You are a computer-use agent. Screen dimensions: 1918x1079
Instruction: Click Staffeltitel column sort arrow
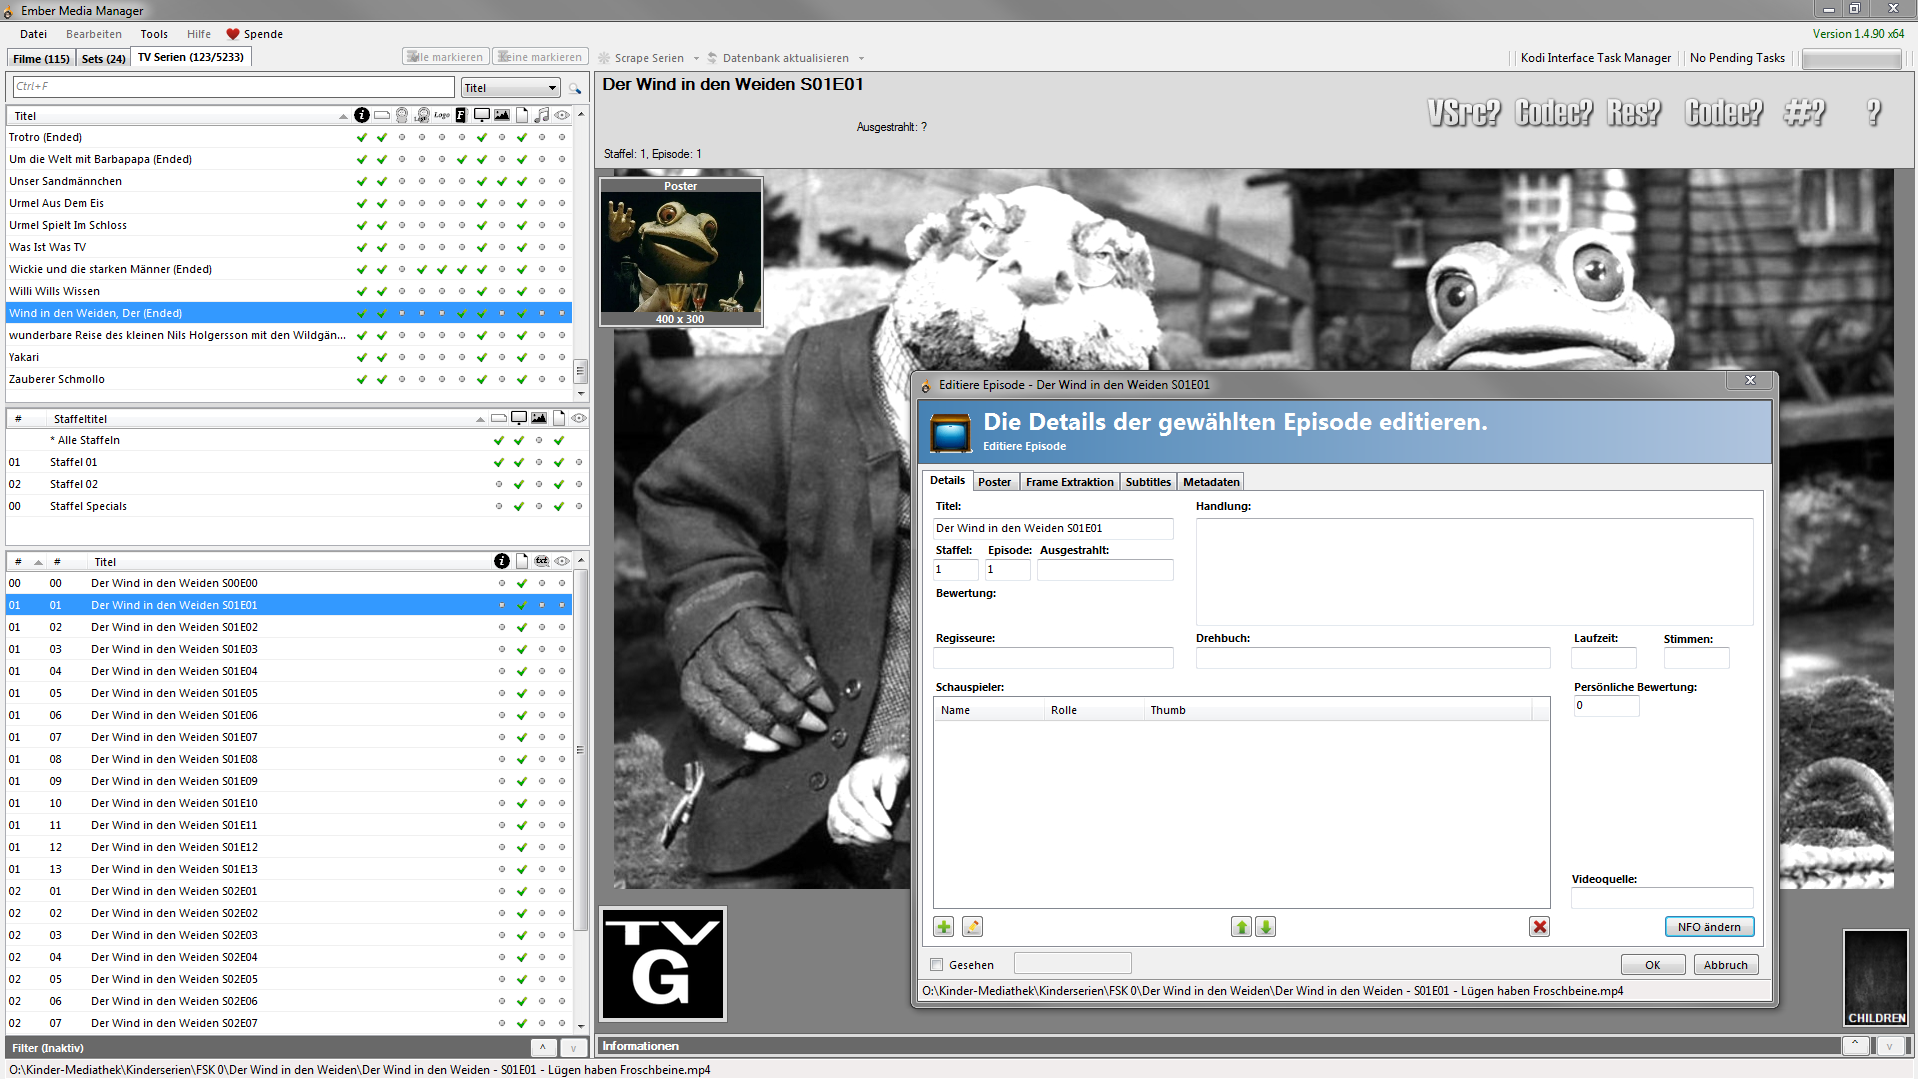point(480,419)
